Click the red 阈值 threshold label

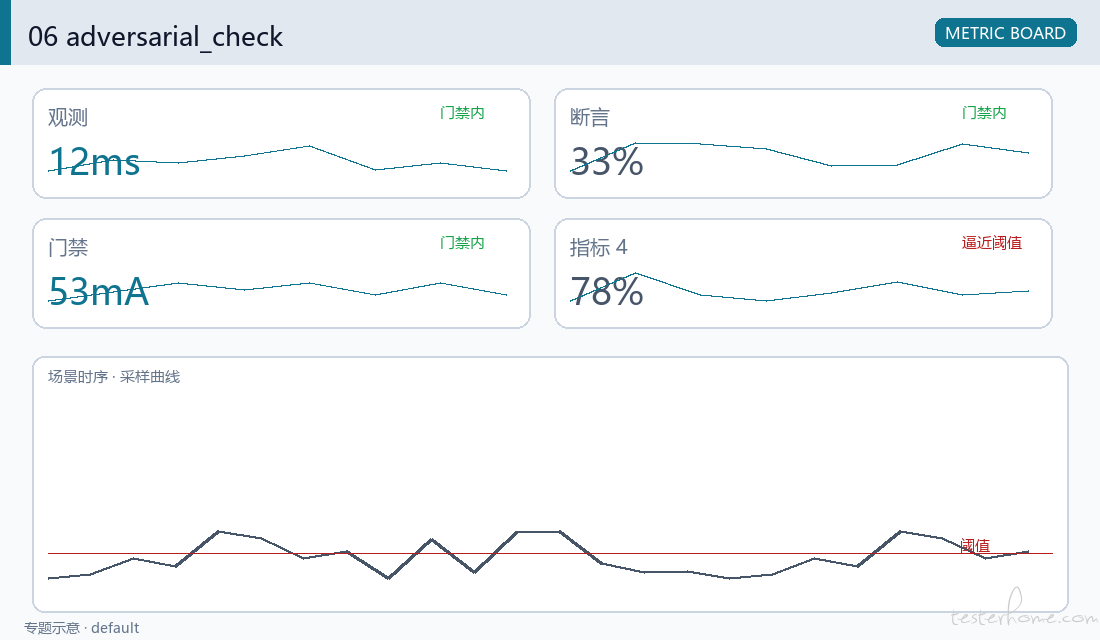point(975,545)
